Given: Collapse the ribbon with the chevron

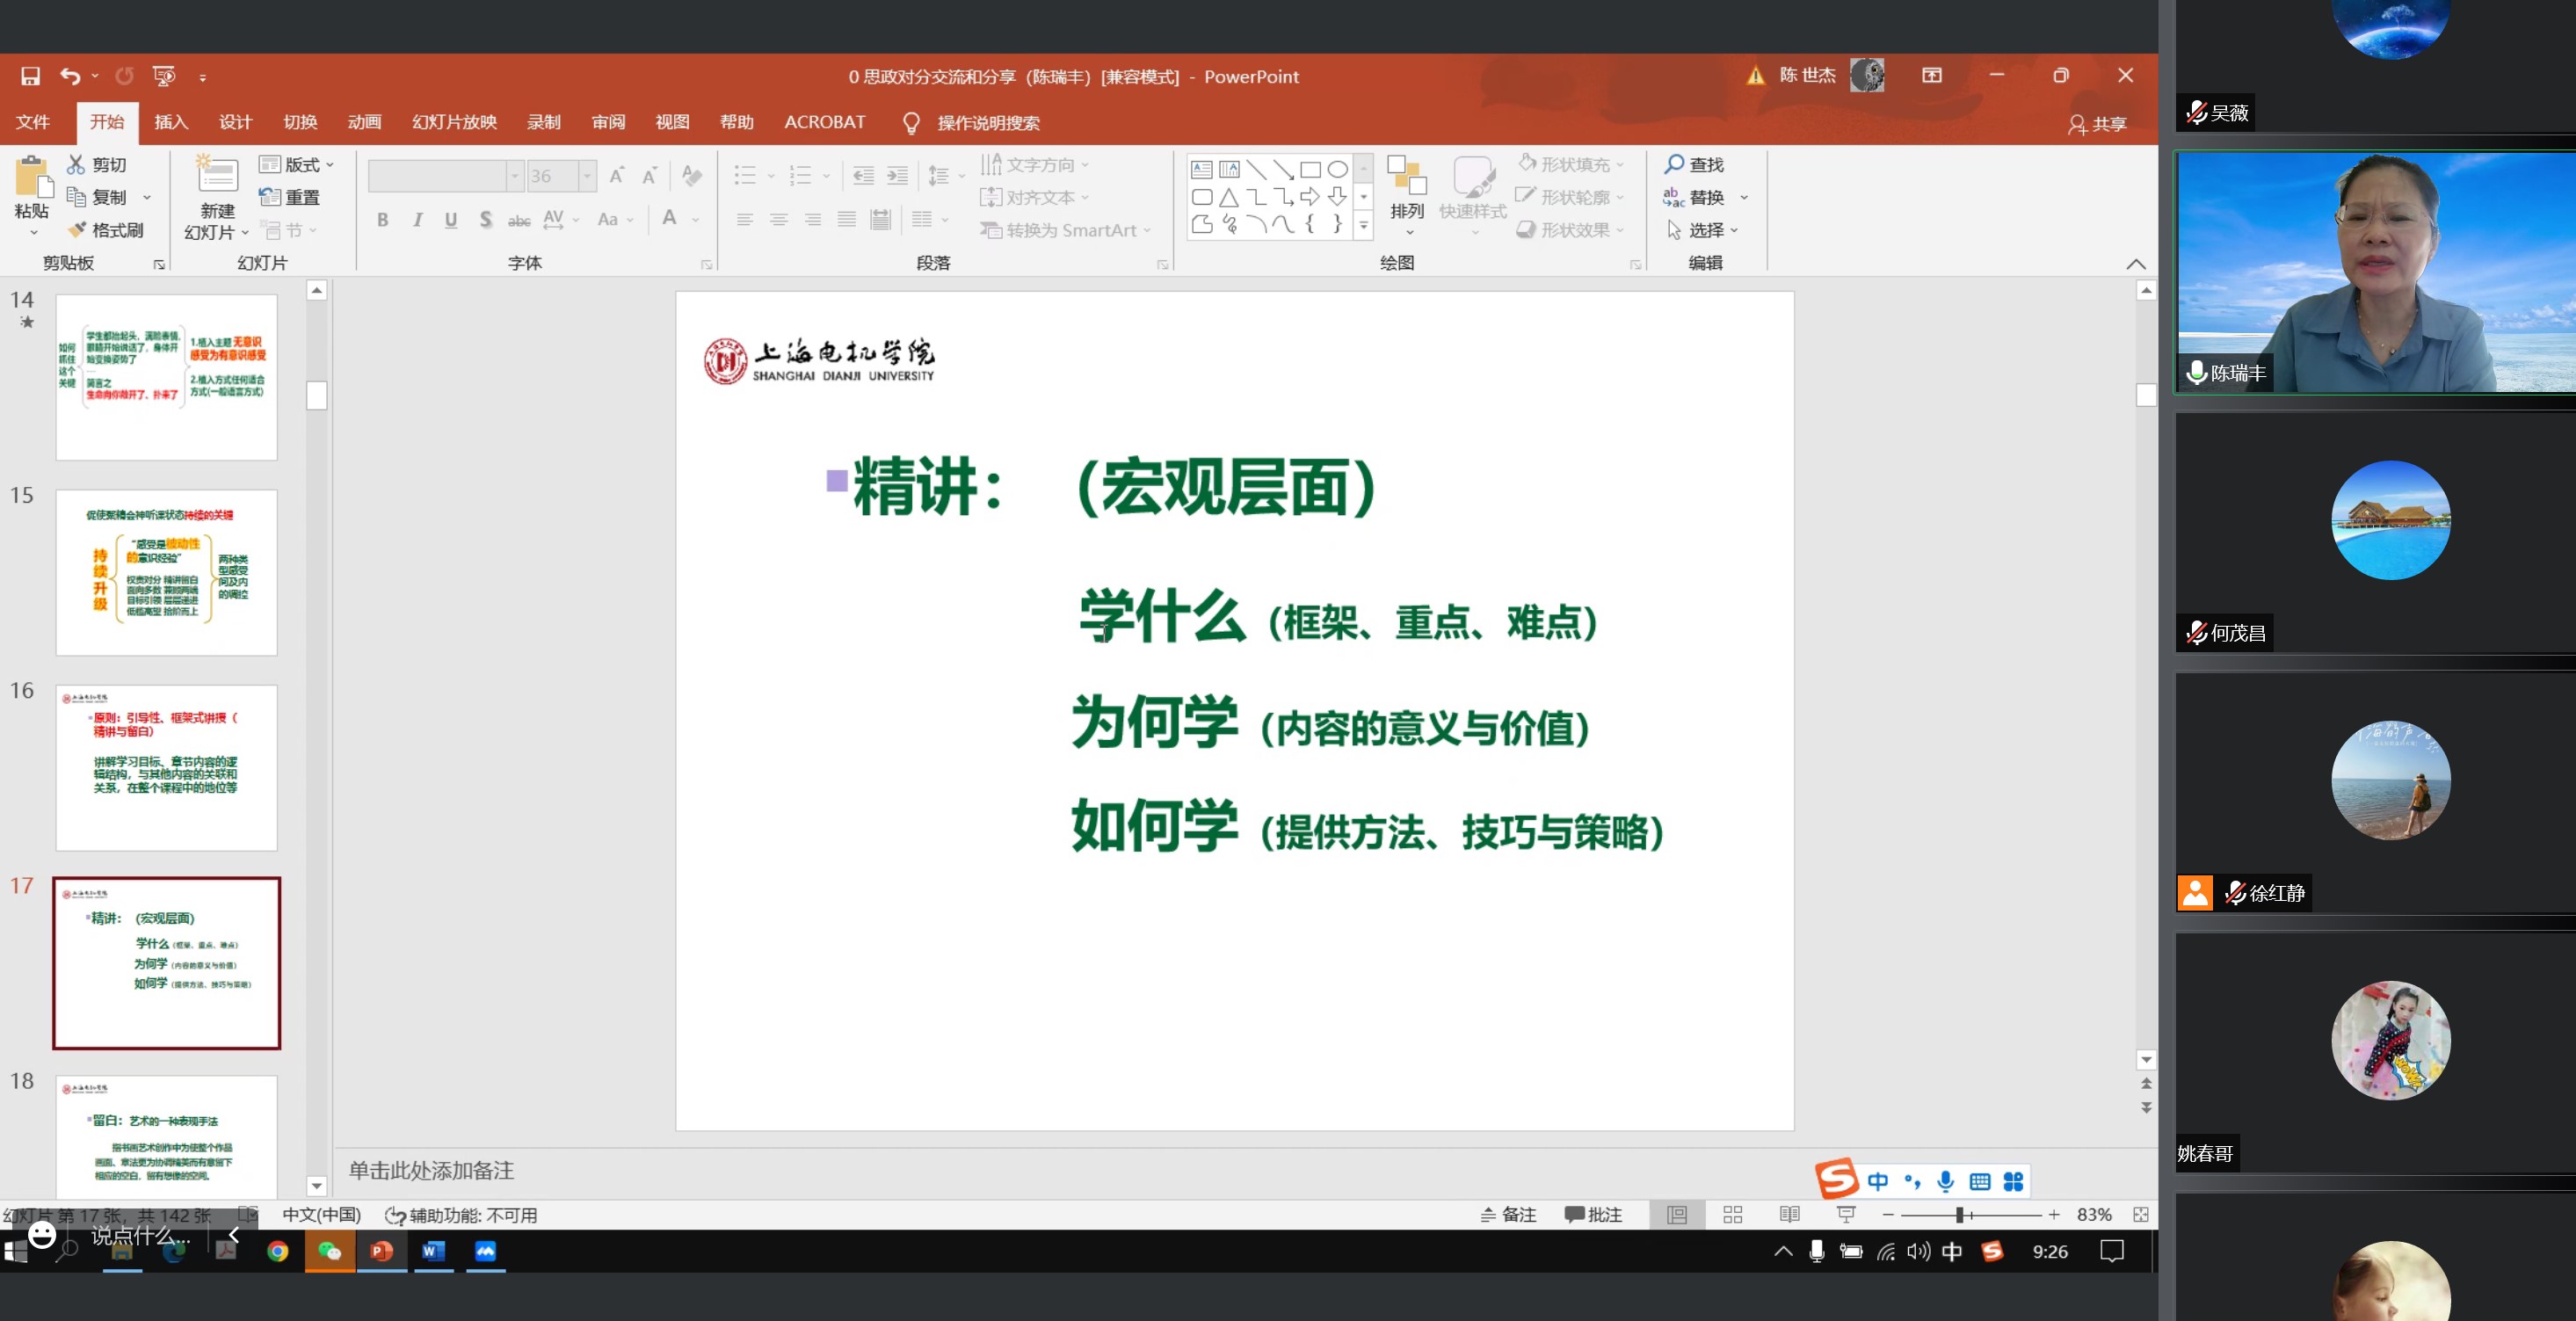Looking at the screenshot, I should 2135,264.
